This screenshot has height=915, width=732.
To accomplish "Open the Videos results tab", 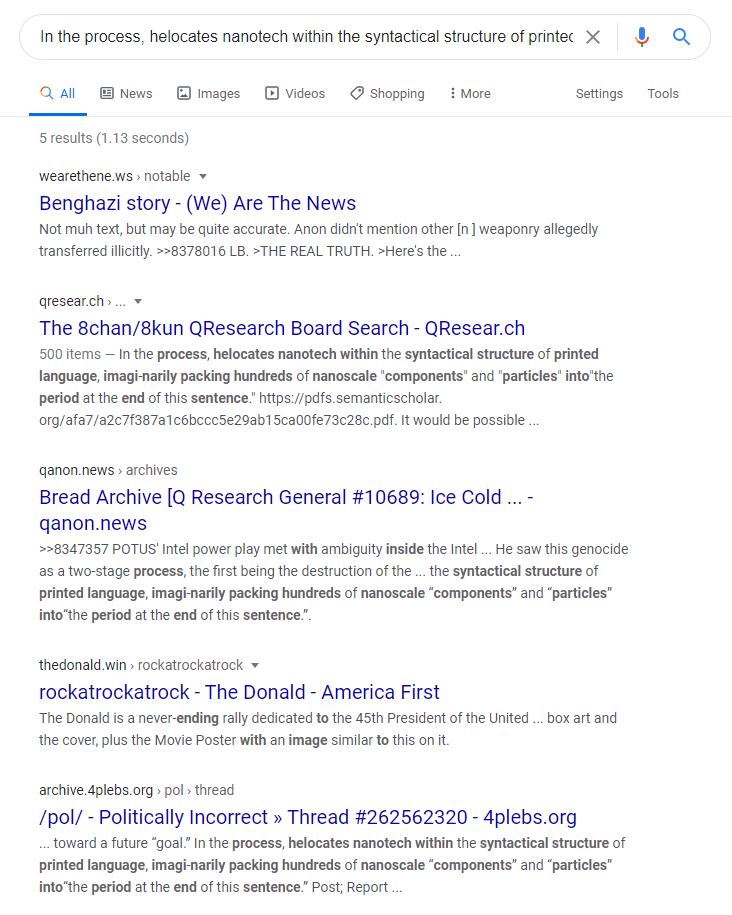I will (295, 93).
